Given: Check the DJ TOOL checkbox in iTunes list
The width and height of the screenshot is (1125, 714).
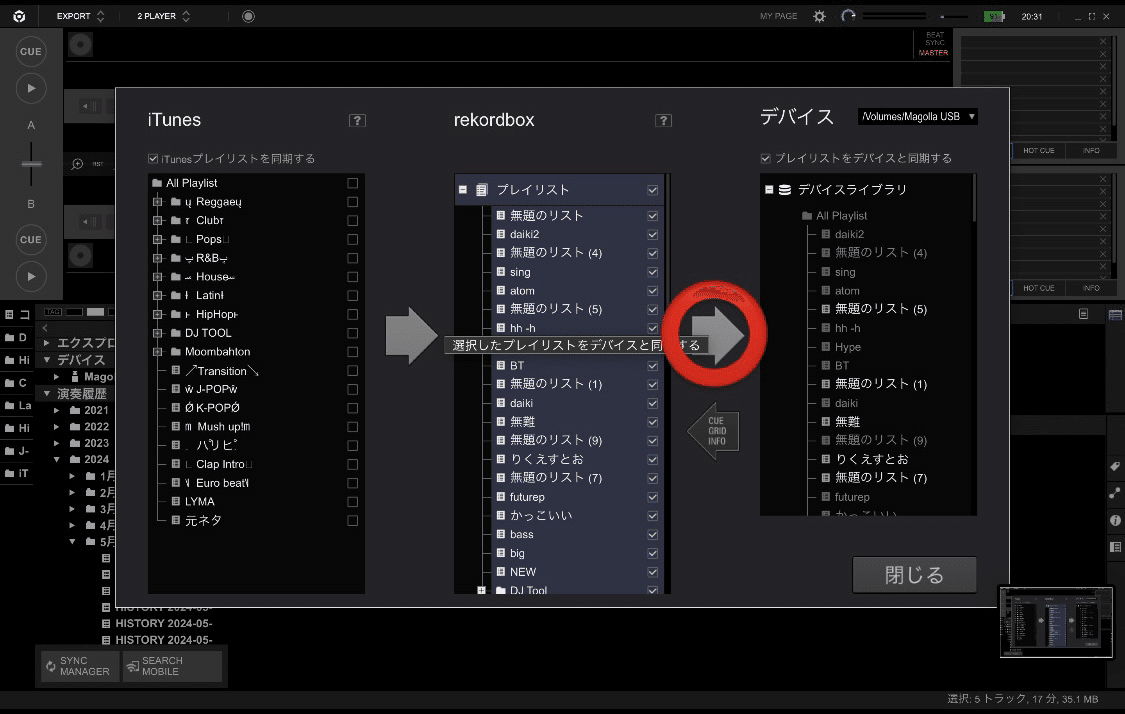Looking at the screenshot, I should tap(352, 333).
